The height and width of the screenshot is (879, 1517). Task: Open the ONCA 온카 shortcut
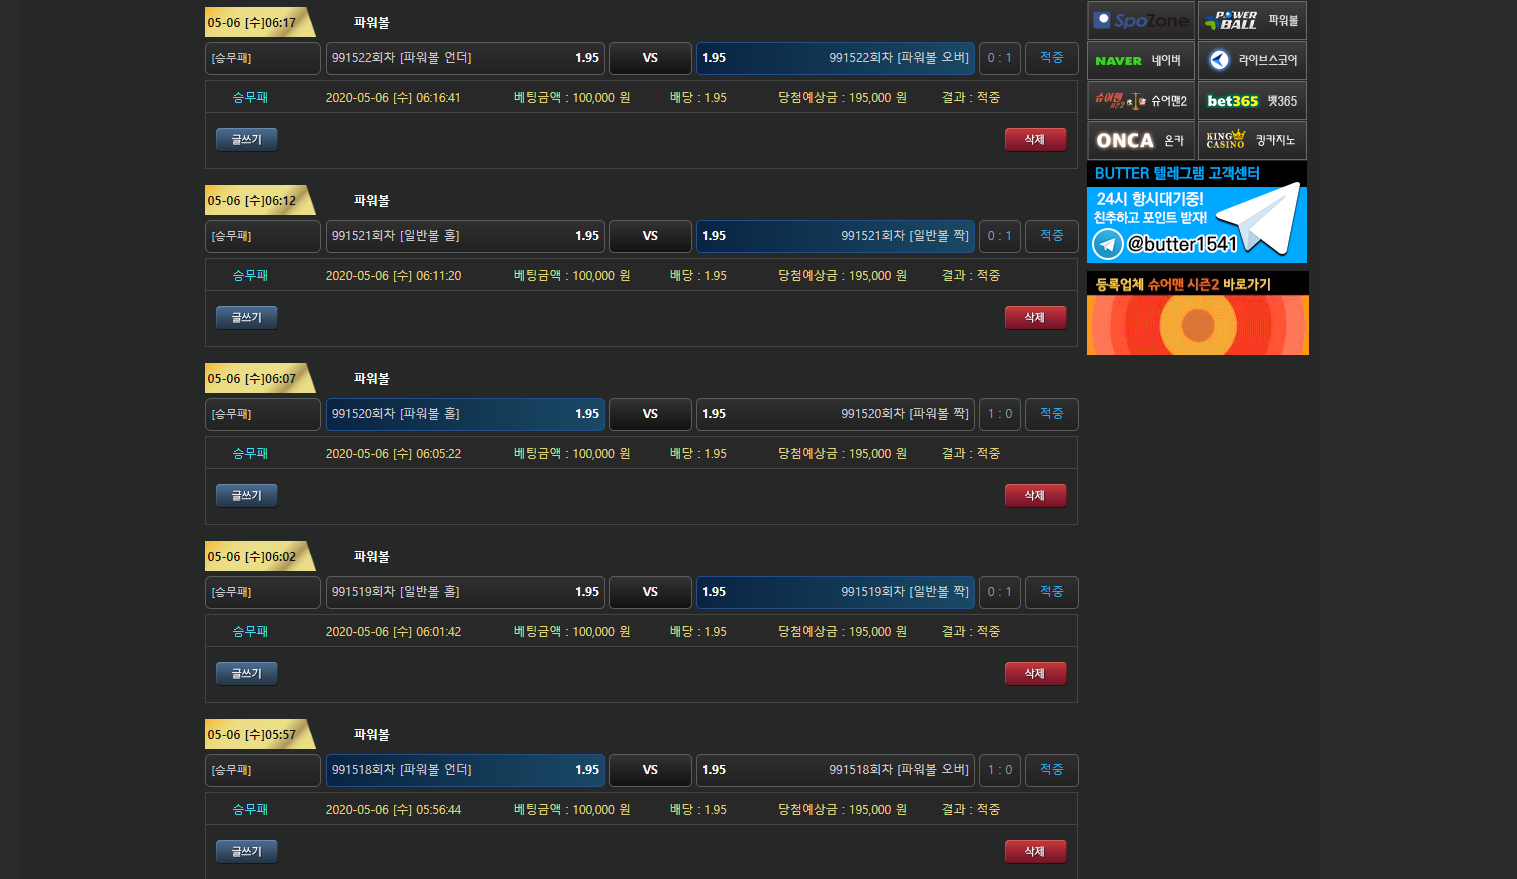point(1141,141)
